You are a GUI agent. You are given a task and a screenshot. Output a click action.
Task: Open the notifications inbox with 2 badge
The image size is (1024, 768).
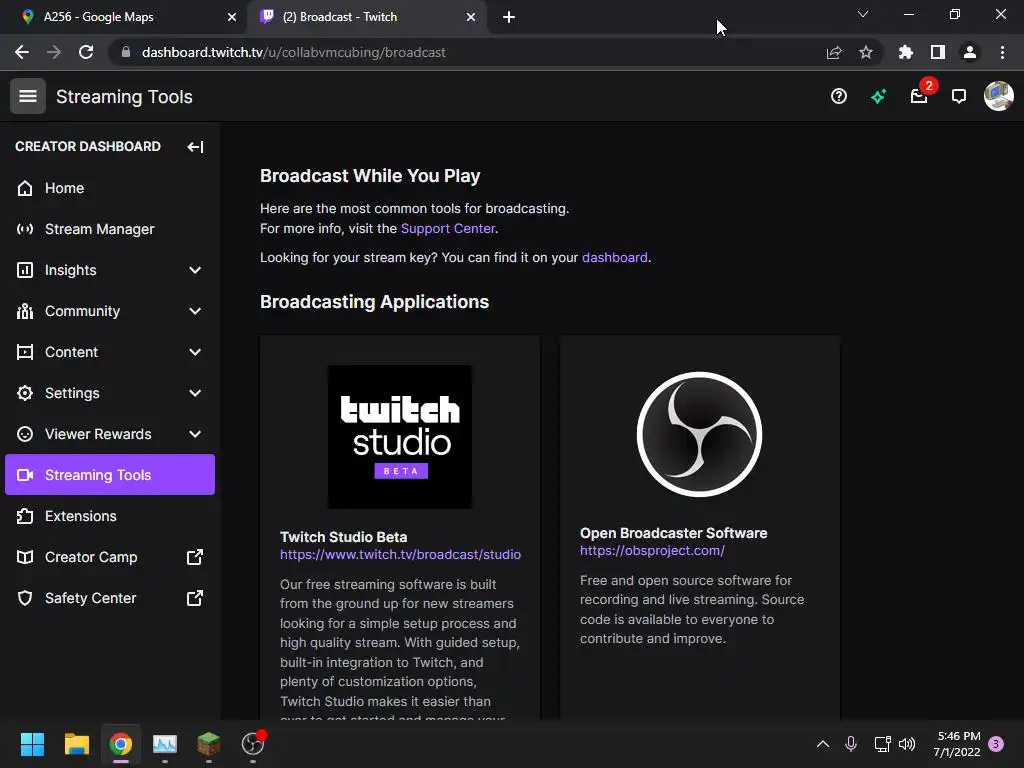coord(919,97)
